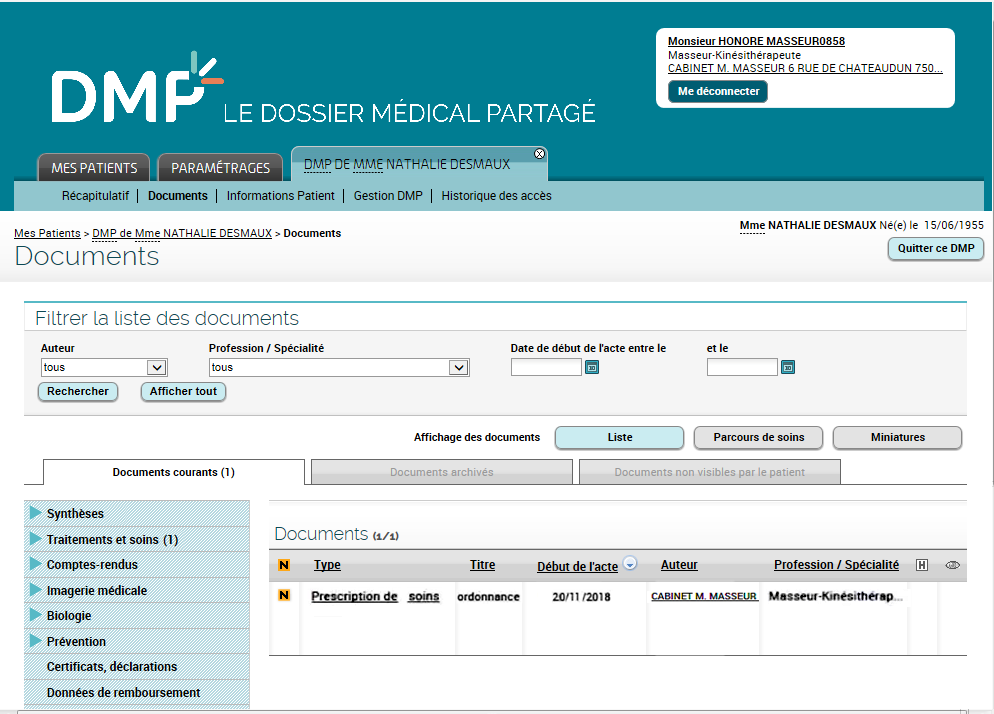
Task: Click the start date input field
Action: point(546,367)
